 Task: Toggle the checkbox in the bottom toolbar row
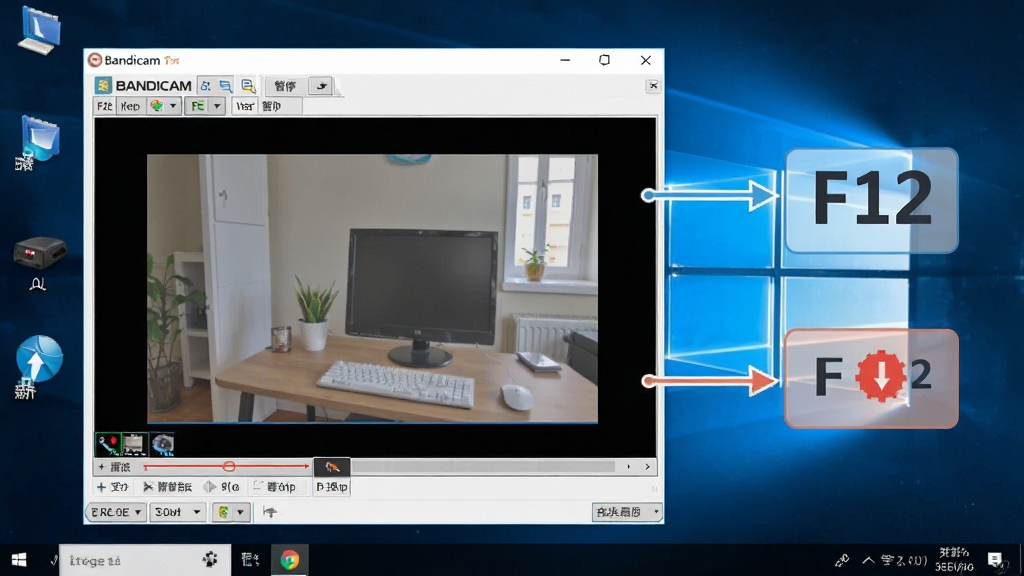[258, 486]
